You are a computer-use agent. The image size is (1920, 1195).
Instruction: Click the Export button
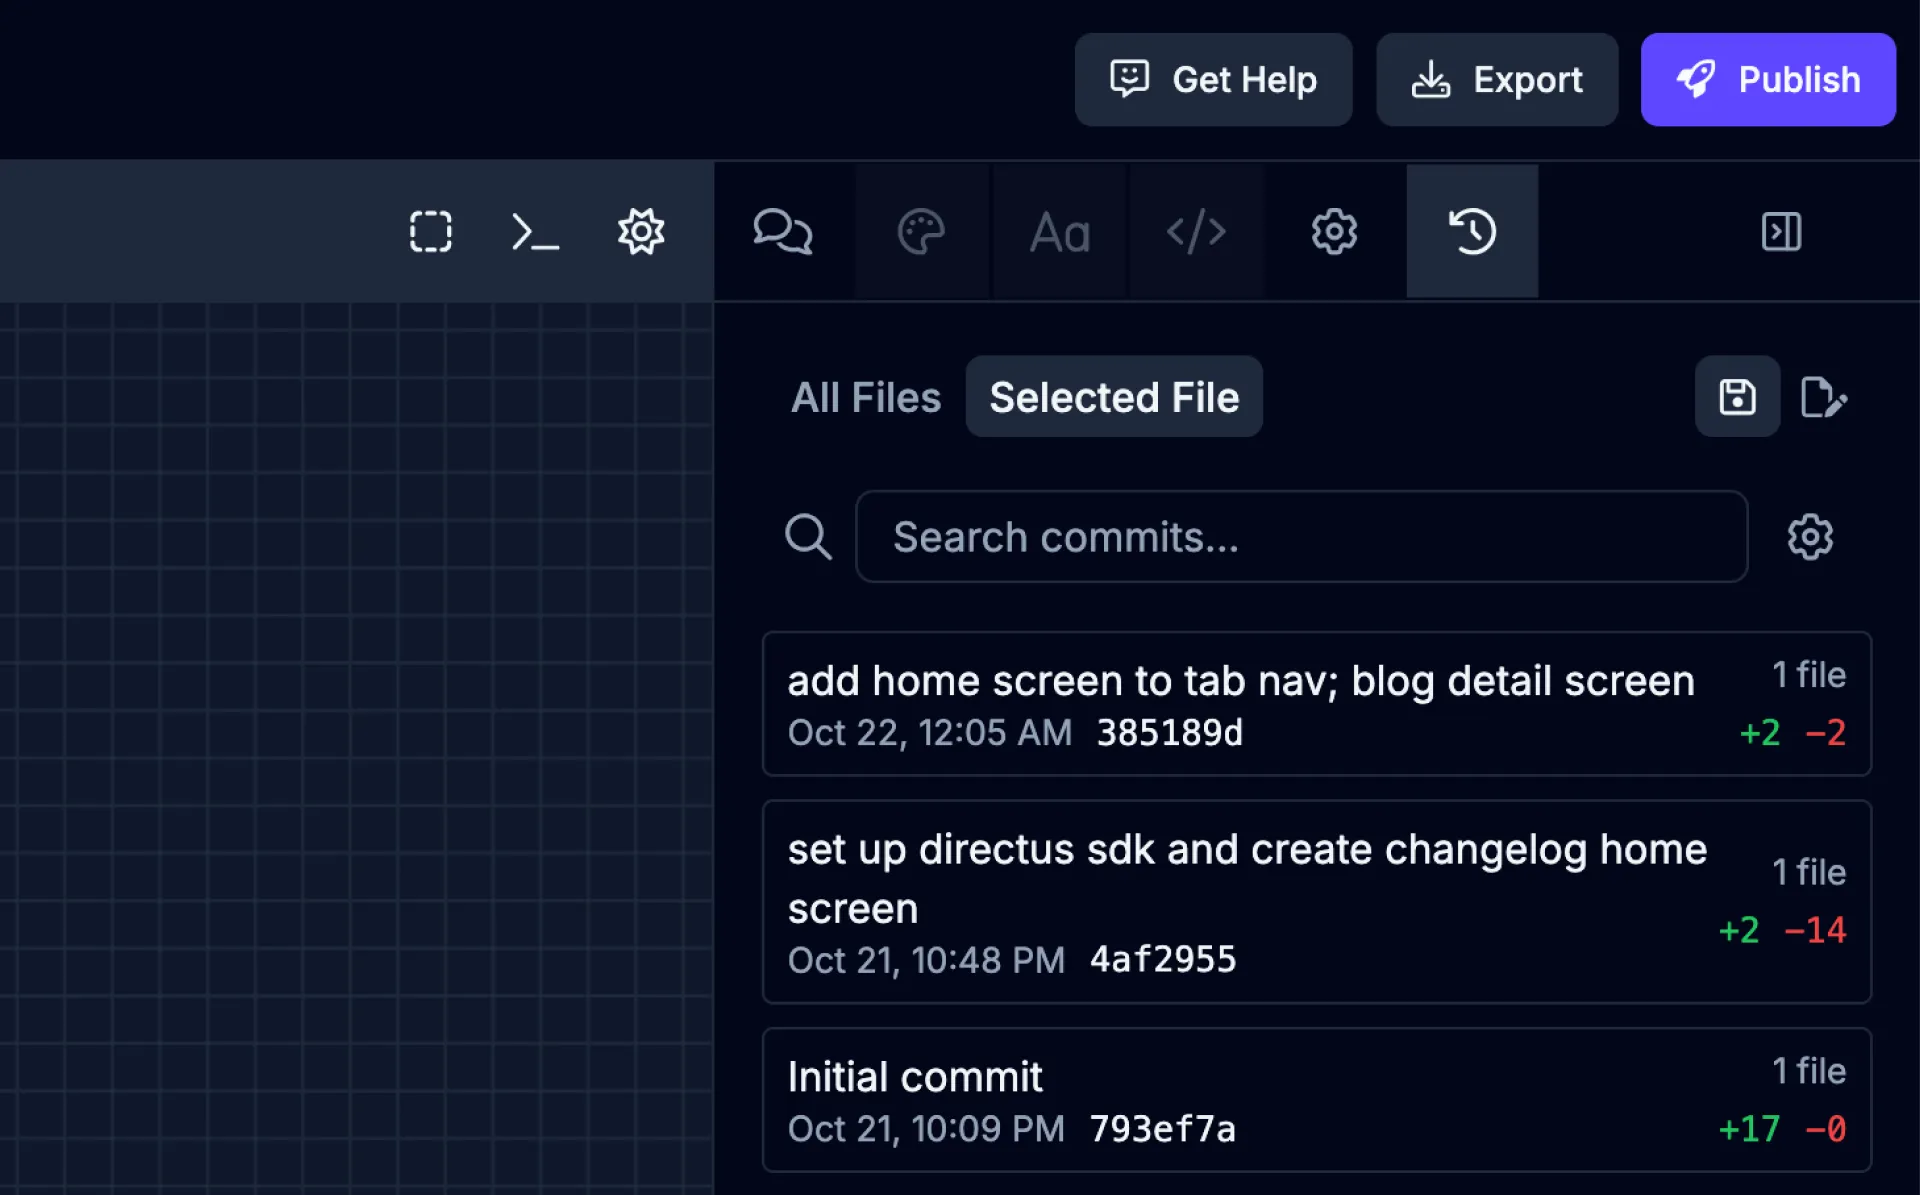[1497, 80]
